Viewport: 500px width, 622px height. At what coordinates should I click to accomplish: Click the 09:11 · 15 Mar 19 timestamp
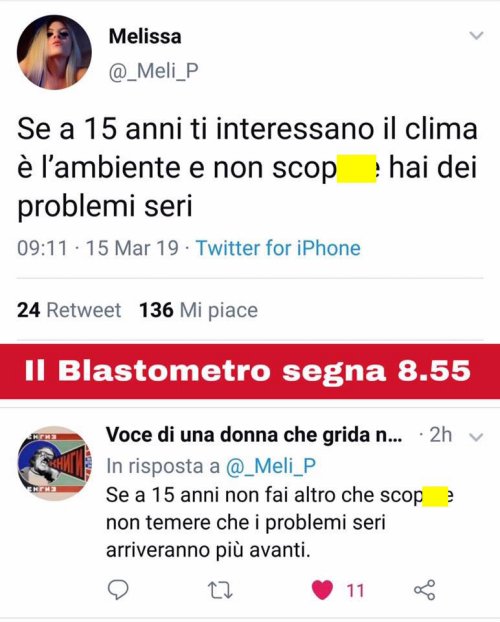pos(98,248)
